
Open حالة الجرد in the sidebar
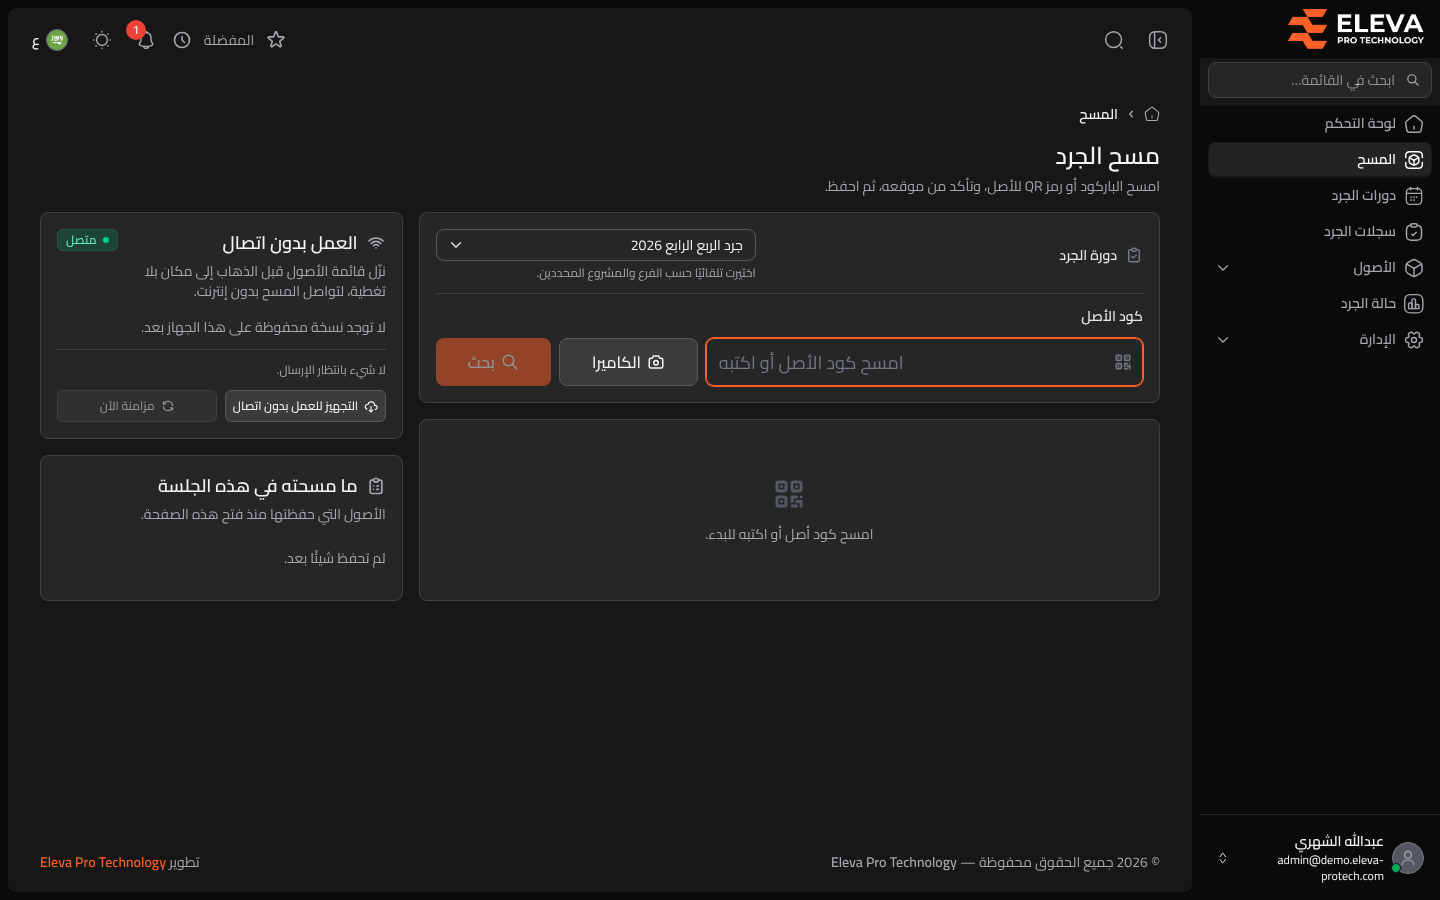(x=1320, y=304)
